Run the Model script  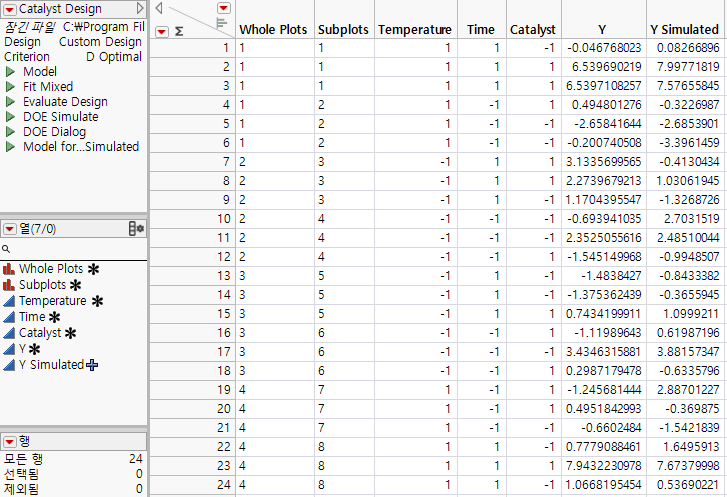[10, 72]
